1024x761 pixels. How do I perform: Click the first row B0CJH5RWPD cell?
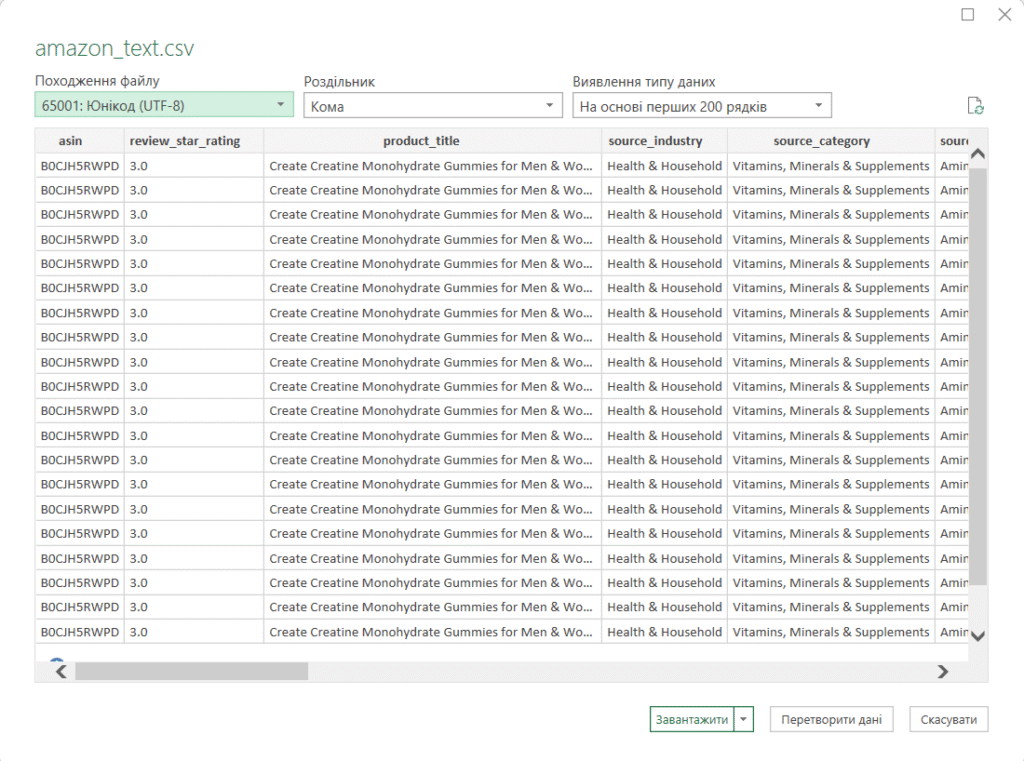[x=80, y=166]
